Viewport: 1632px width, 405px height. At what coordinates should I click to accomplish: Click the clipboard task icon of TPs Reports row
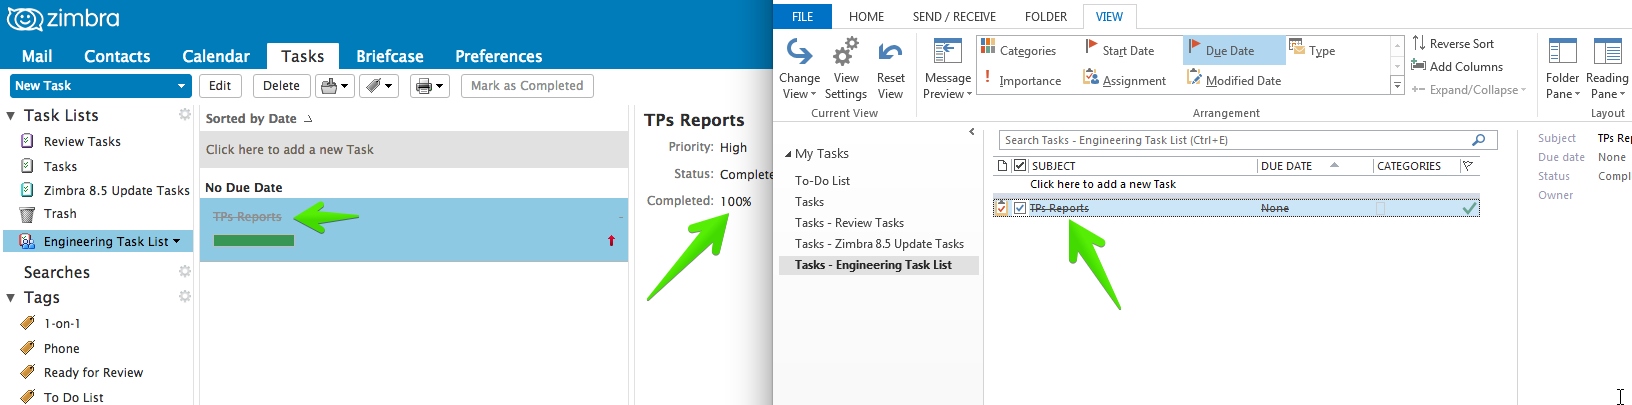click(1002, 208)
